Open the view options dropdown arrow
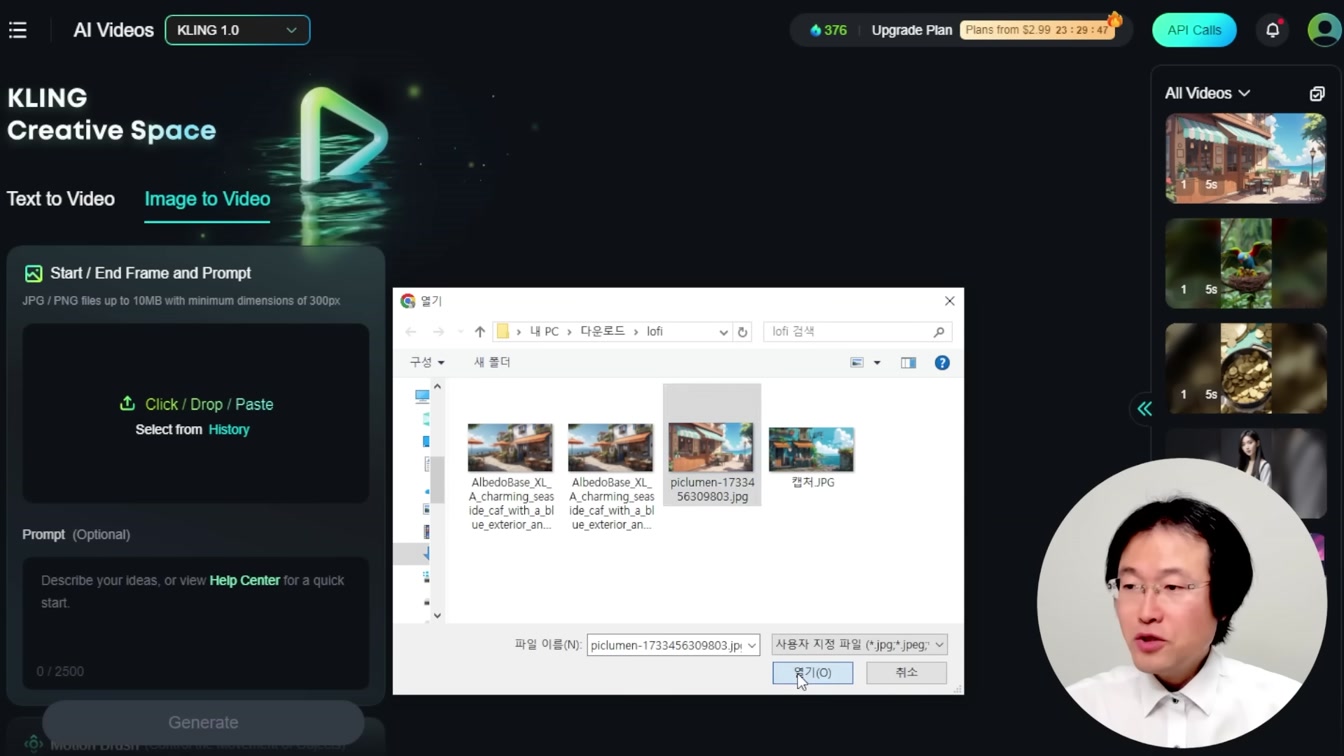This screenshot has width=1344, height=756. pos(877,363)
